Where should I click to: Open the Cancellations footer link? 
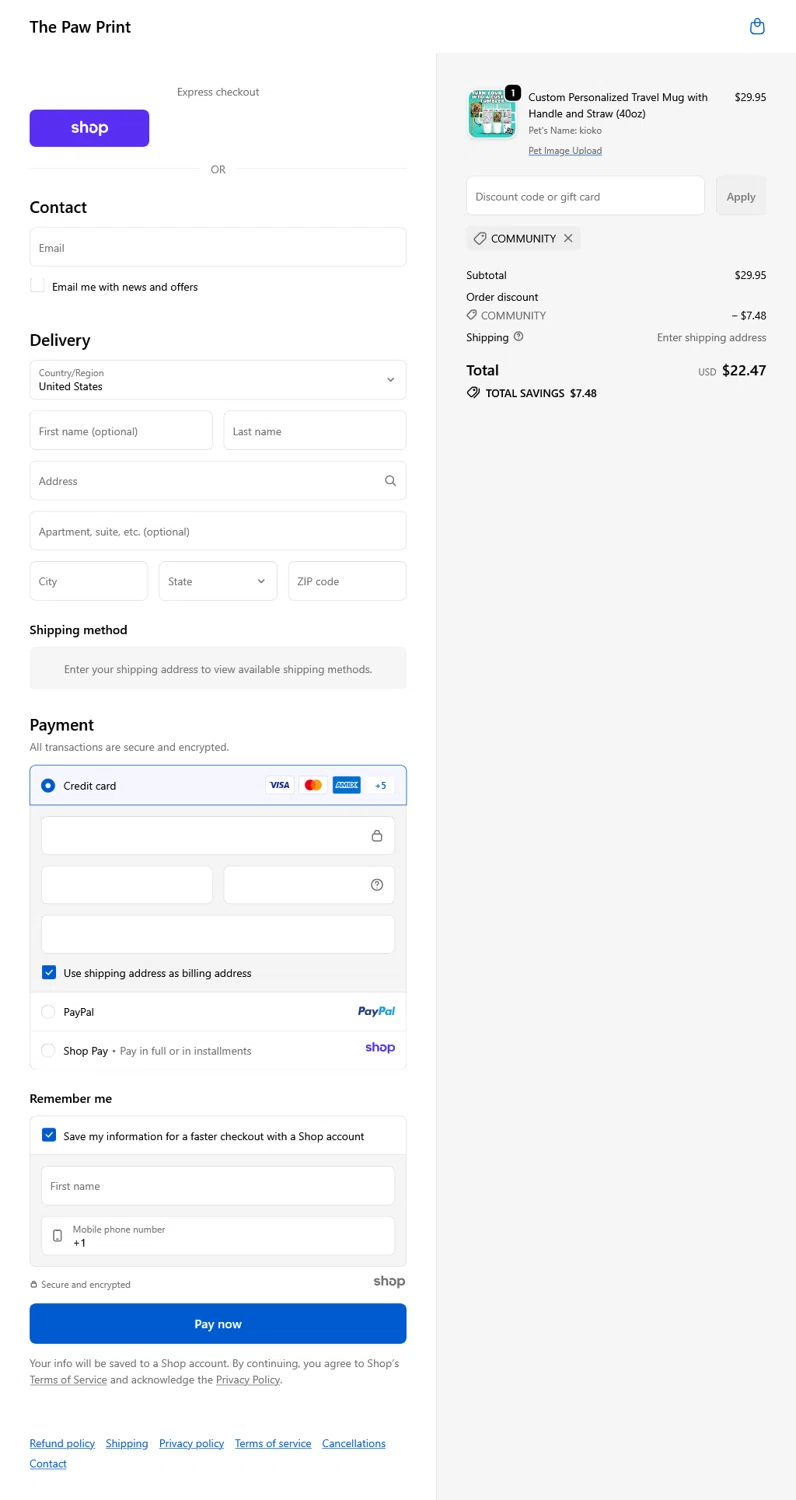click(x=353, y=1443)
